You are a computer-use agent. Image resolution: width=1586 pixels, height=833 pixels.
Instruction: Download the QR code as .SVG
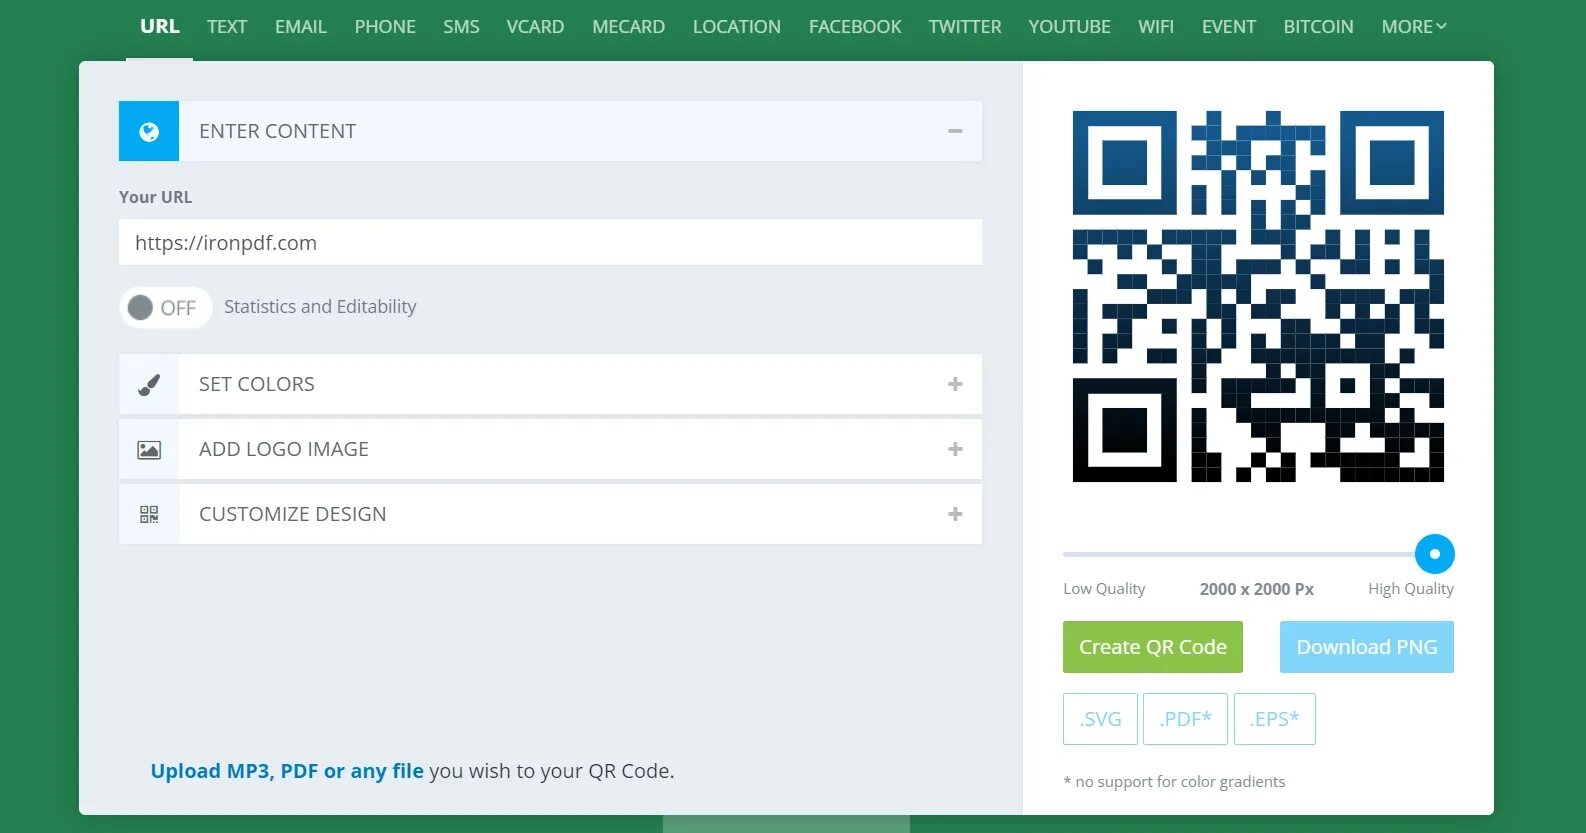1100,719
